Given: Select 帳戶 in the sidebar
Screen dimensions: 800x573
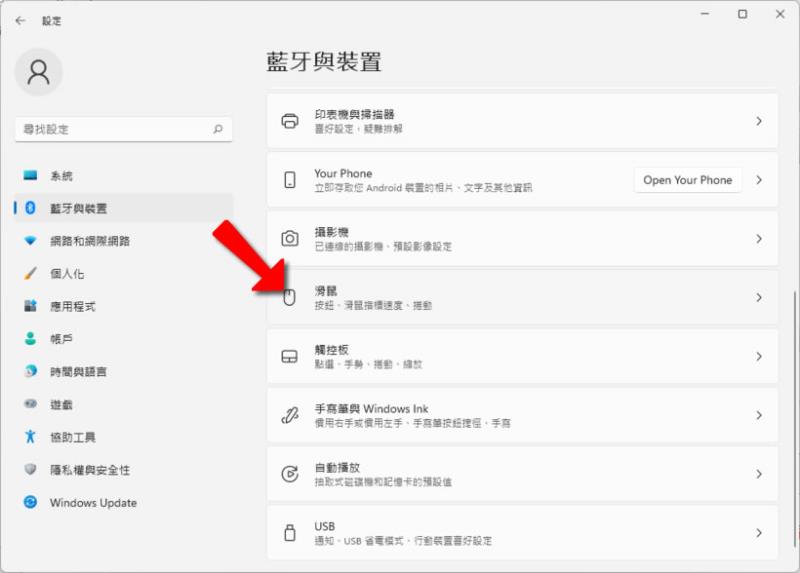Looking at the screenshot, I should (123, 338).
